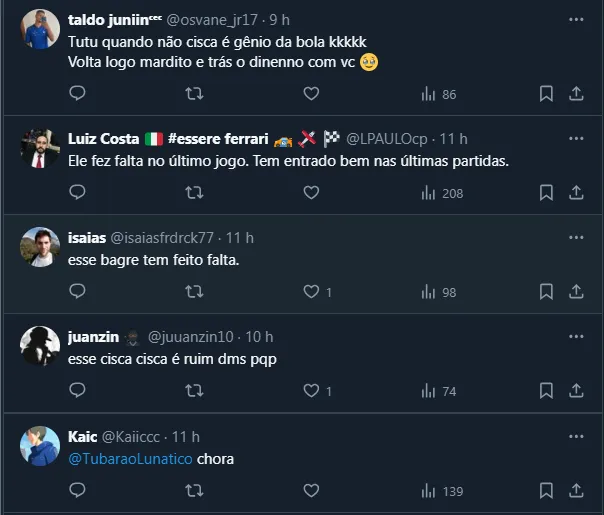Viewport: 604px width, 515px height.
Task: Reply to juanzin's tweet
Action: (x=78, y=391)
